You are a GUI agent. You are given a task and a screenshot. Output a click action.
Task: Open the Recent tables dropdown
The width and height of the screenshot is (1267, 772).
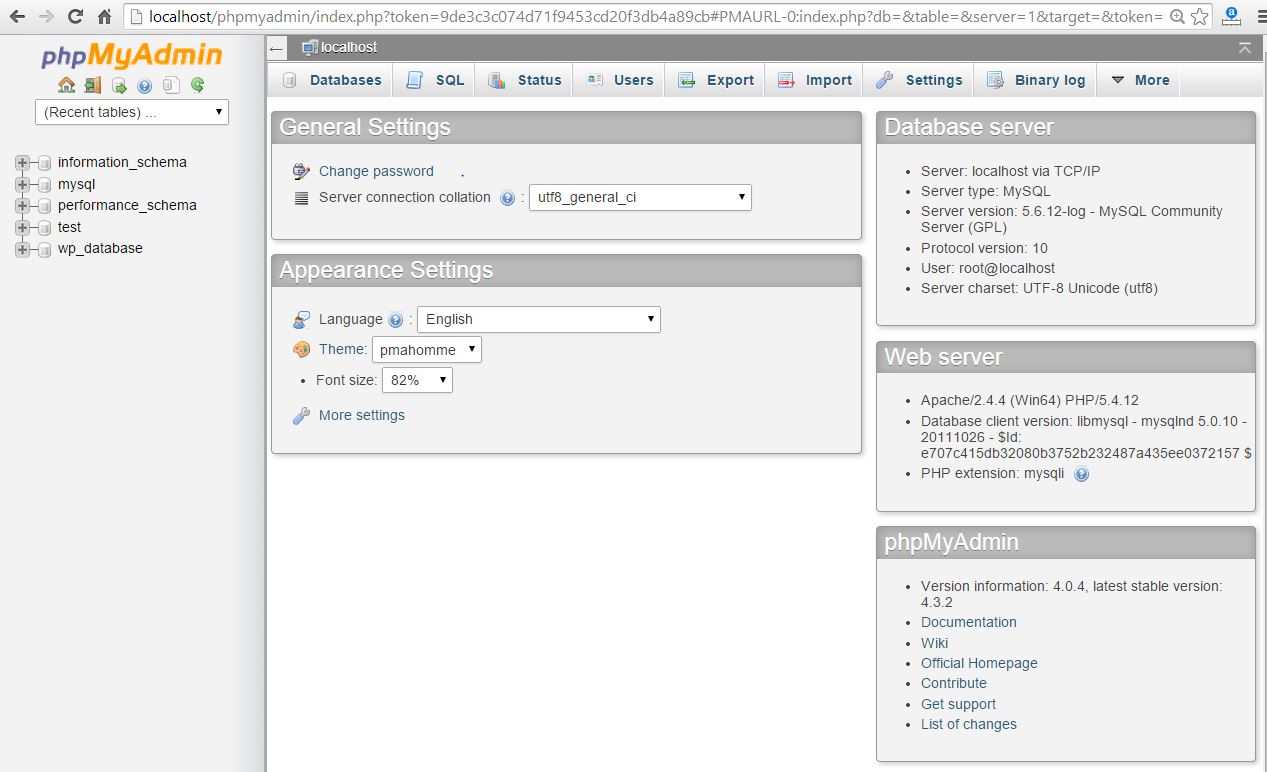click(x=132, y=112)
